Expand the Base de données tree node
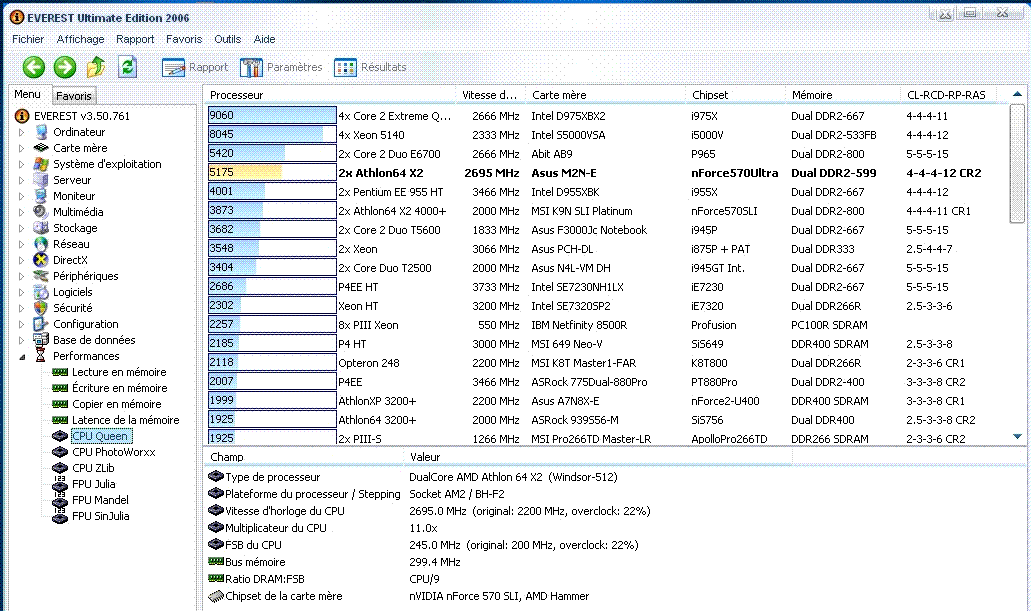This screenshot has height=611, width=1031. click(x=22, y=340)
